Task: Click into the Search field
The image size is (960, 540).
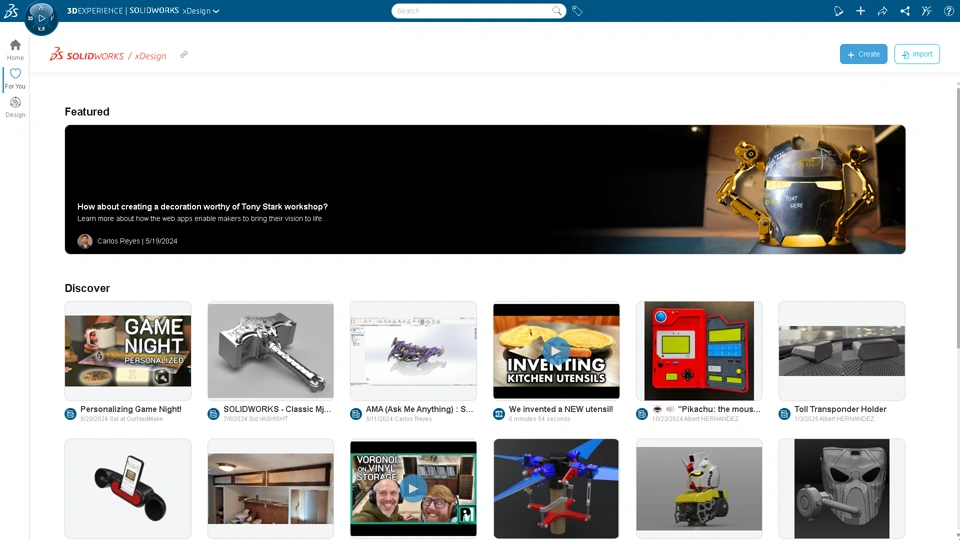Action: 473,11
